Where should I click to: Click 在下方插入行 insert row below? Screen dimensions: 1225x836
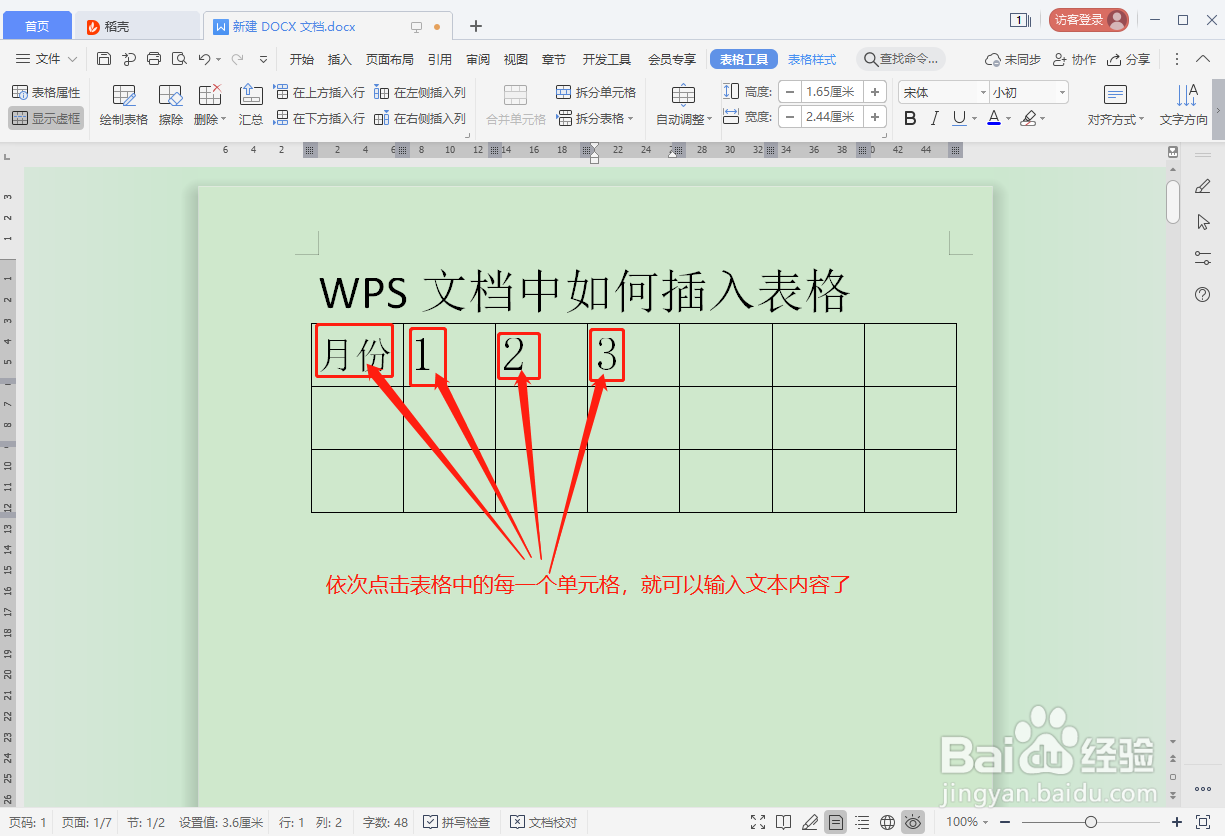319,118
